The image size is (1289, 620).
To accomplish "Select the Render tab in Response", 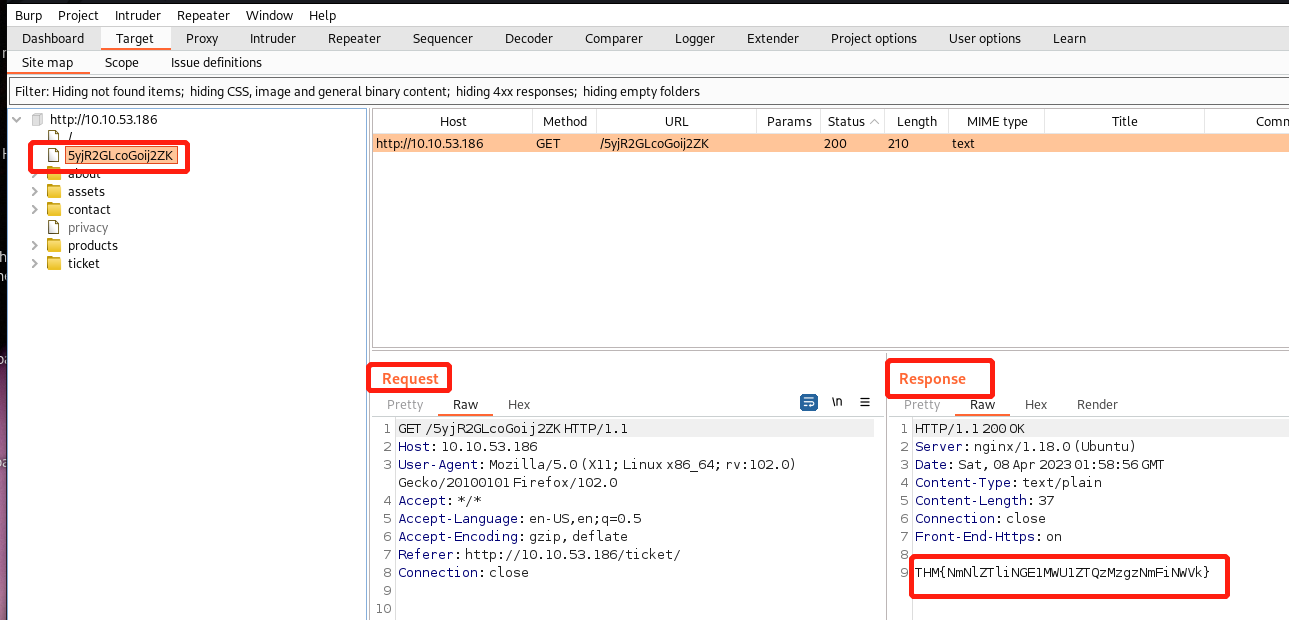I will coord(1097,405).
